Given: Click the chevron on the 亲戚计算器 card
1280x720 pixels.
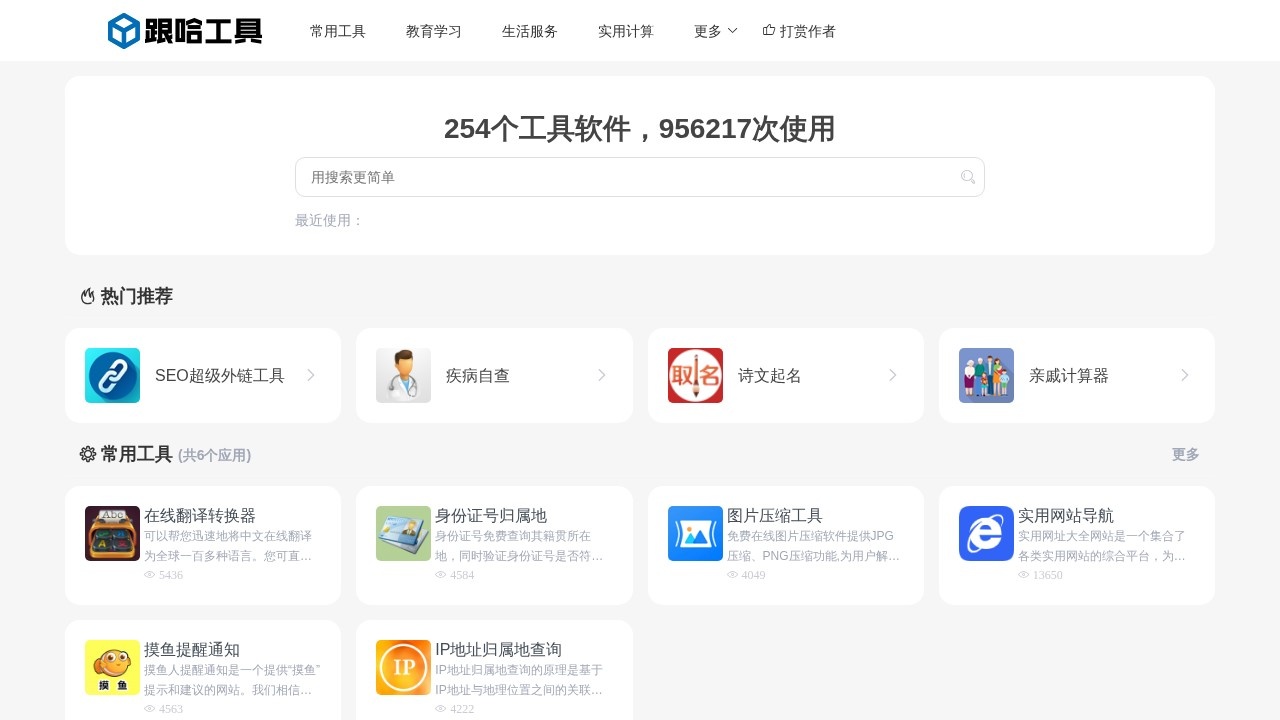Looking at the screenshot, I should coord(1184,375).
